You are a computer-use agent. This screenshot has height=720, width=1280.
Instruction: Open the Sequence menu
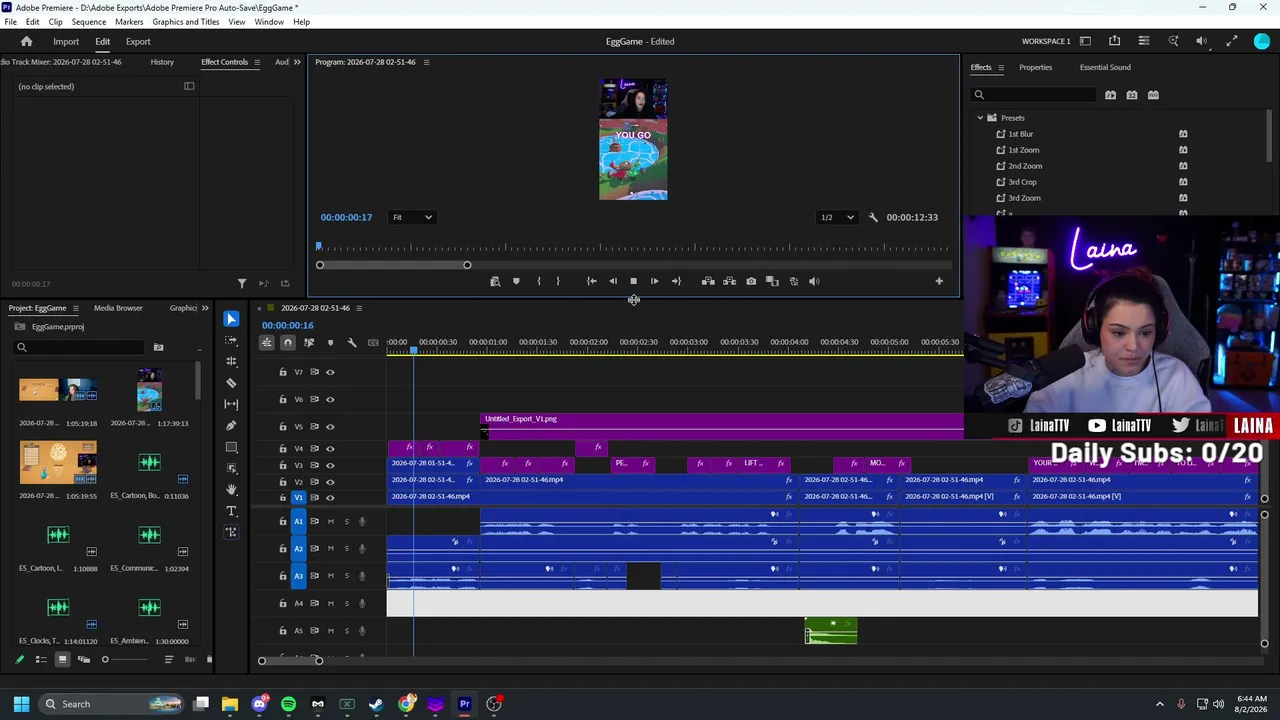click(89, 22)
